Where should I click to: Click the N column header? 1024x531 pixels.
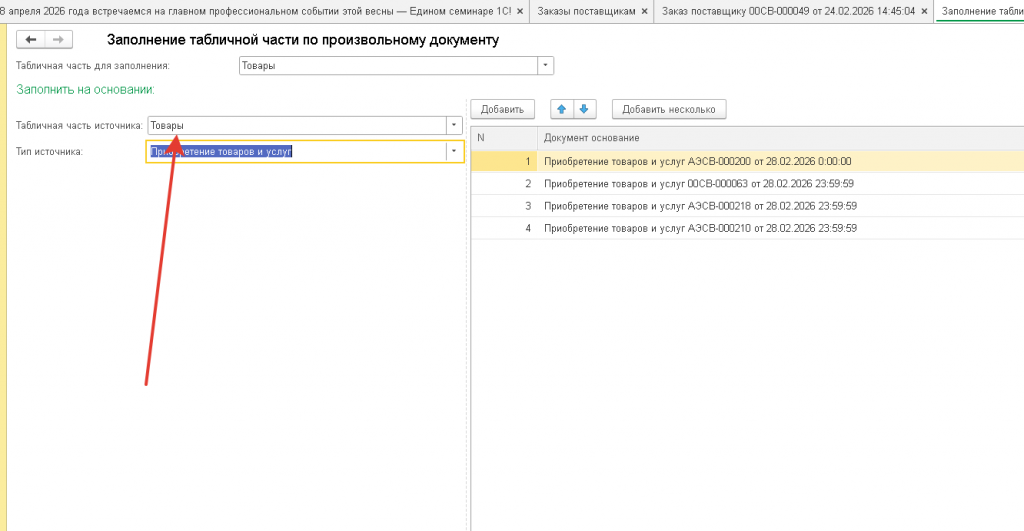point(504,138)
